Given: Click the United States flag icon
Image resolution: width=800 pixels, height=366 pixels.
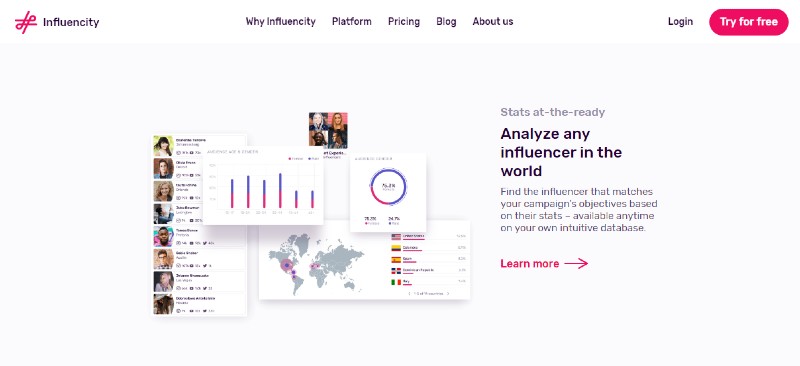Looking at the screenshot, I should point(396,237).
